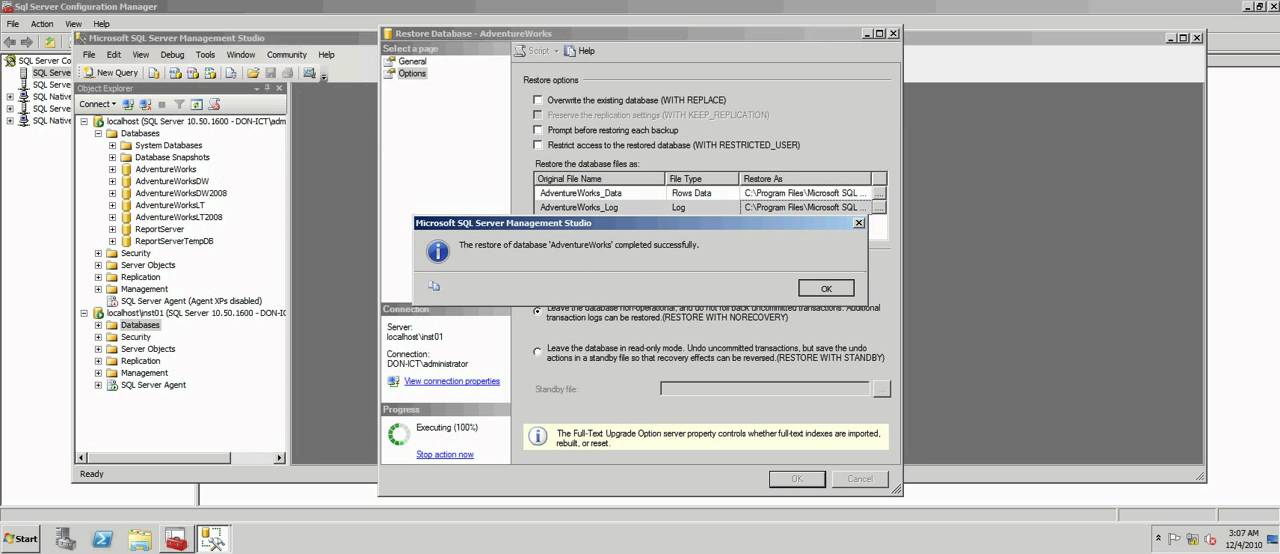
Task: Click the Stop action now link
Action: 445,454
